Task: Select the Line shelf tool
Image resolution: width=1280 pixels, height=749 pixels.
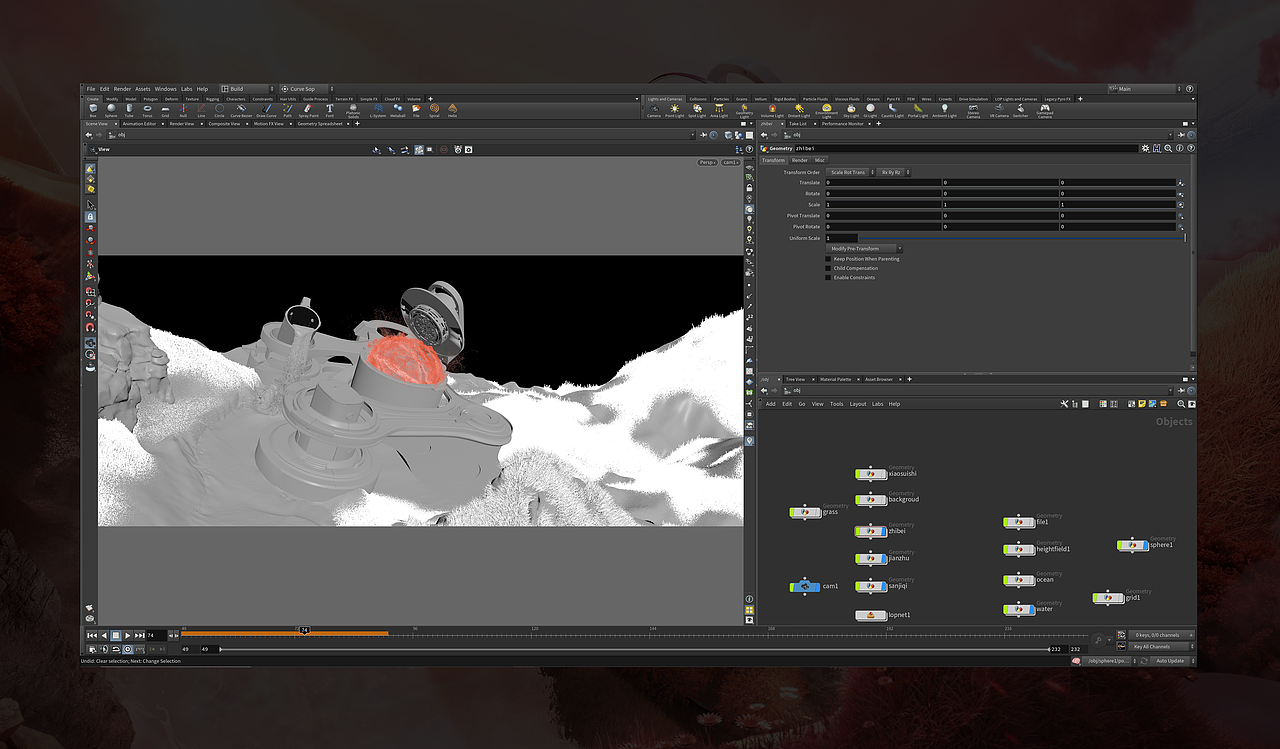Action: tap(201, 110)
